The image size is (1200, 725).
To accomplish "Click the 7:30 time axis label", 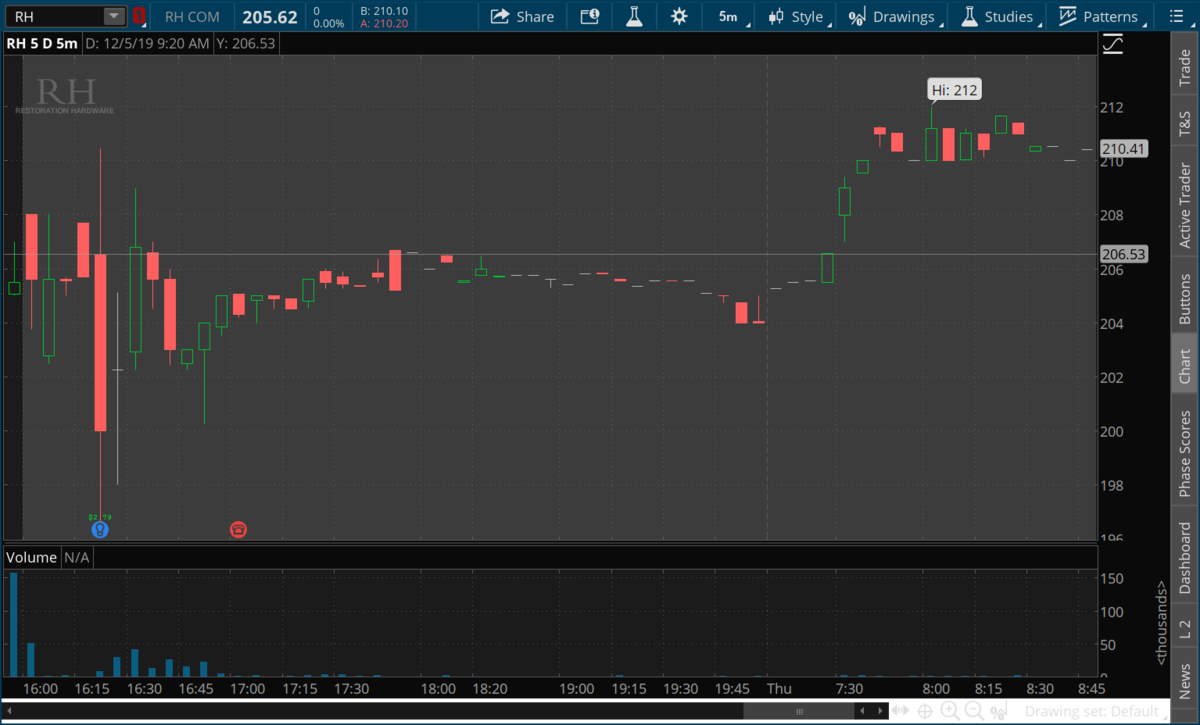I will pos(848,689).
